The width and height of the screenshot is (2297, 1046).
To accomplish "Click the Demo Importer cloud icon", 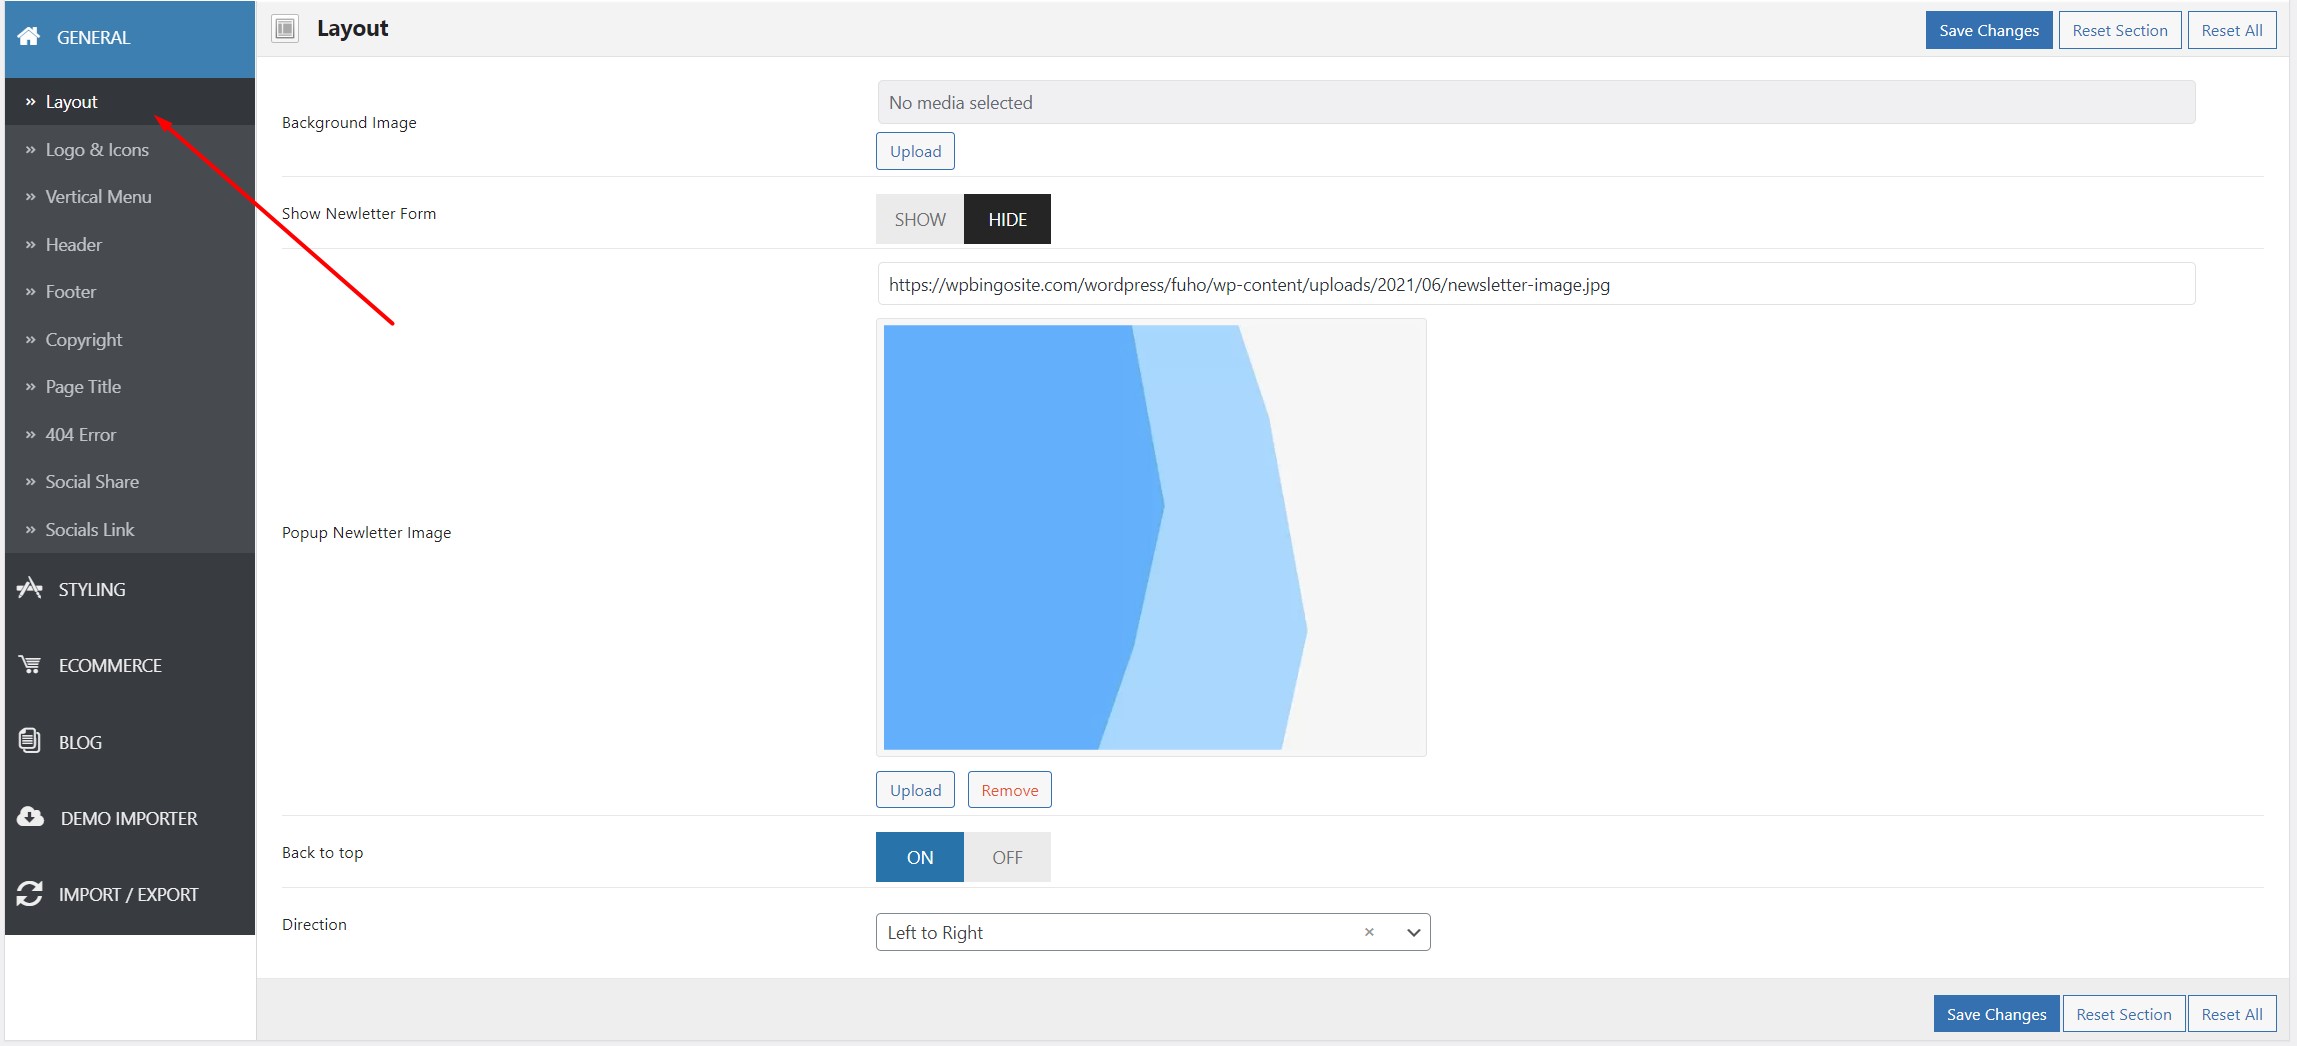I will pyautogui.click(x=30, y=817).
